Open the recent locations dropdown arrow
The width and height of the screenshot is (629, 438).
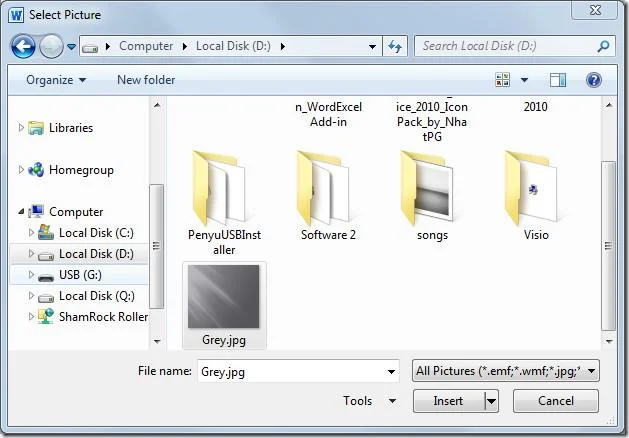[x=71, y=47]
